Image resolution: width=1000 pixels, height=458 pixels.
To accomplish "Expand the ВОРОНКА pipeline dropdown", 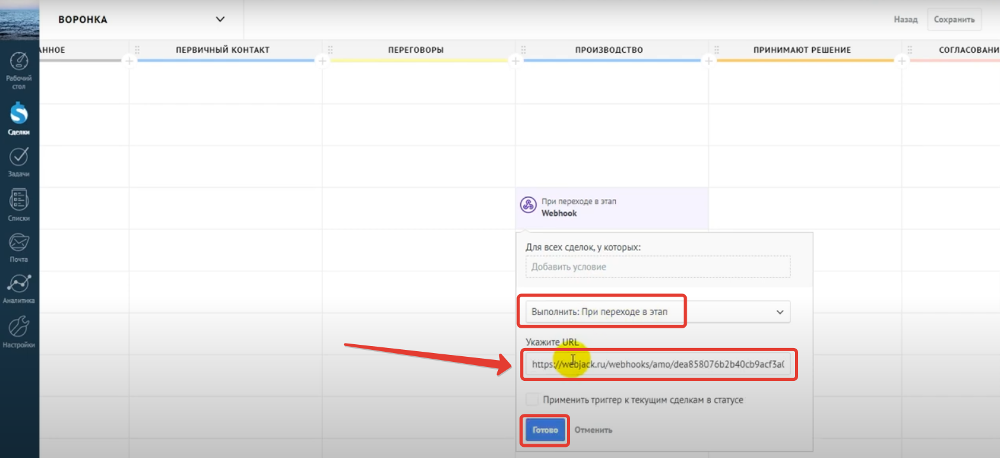I will [221, 19].
